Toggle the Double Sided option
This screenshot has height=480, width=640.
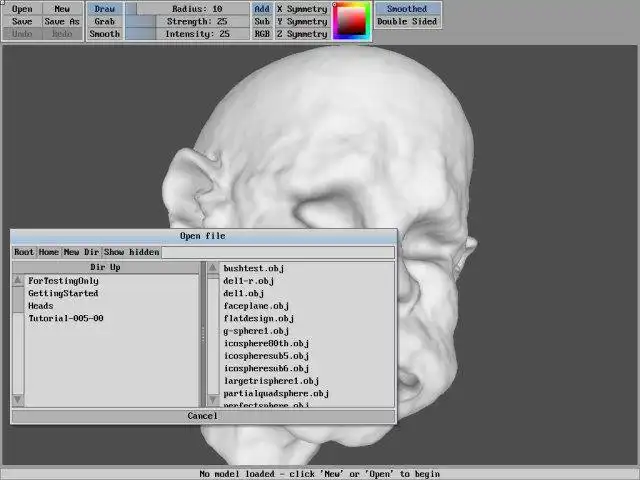pyautogui.click(x=407, y=21)
